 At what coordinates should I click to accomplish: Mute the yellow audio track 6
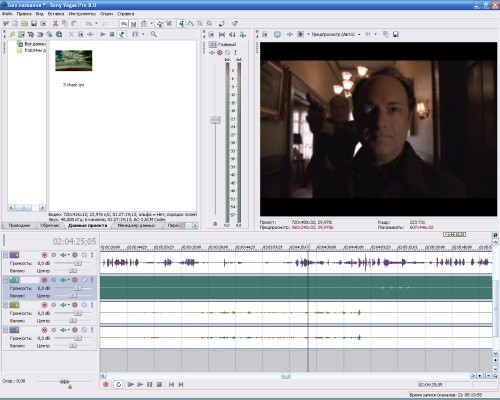(x=84, y=305)
